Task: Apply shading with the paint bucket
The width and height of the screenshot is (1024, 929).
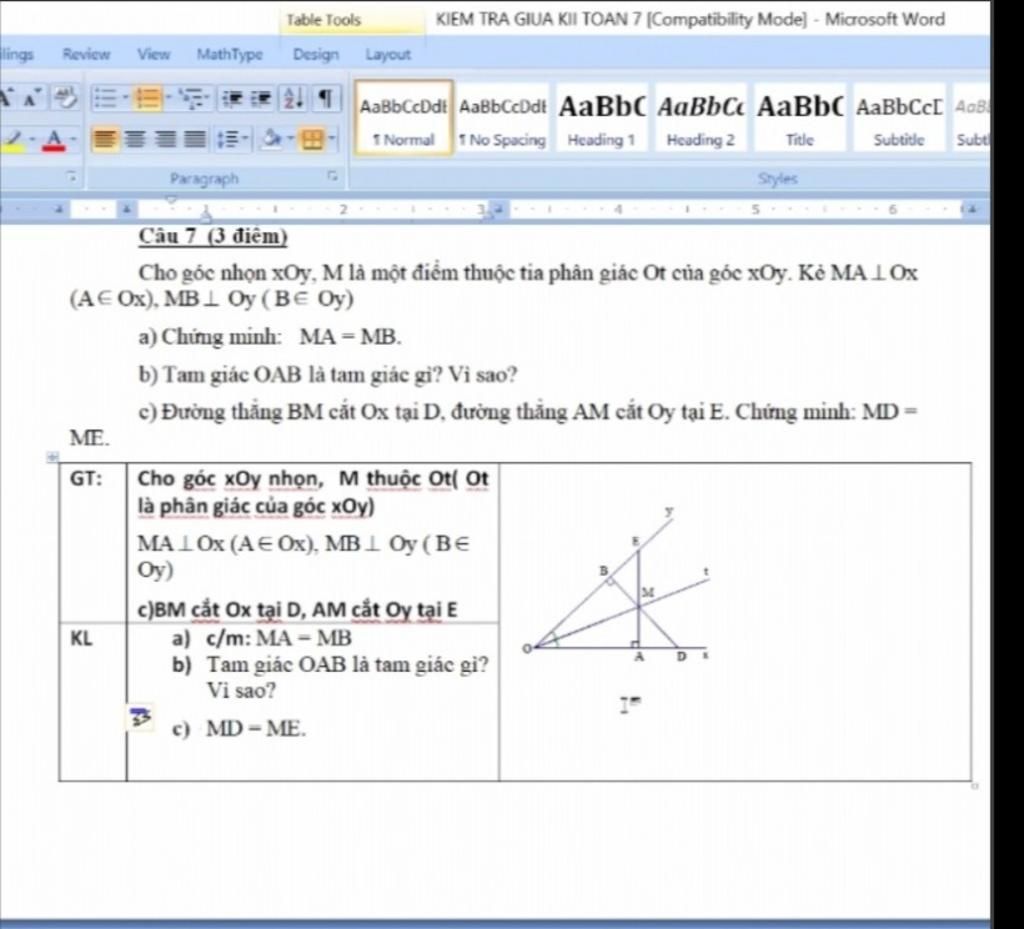Action: pyautogui.click(x=270, y=139)
